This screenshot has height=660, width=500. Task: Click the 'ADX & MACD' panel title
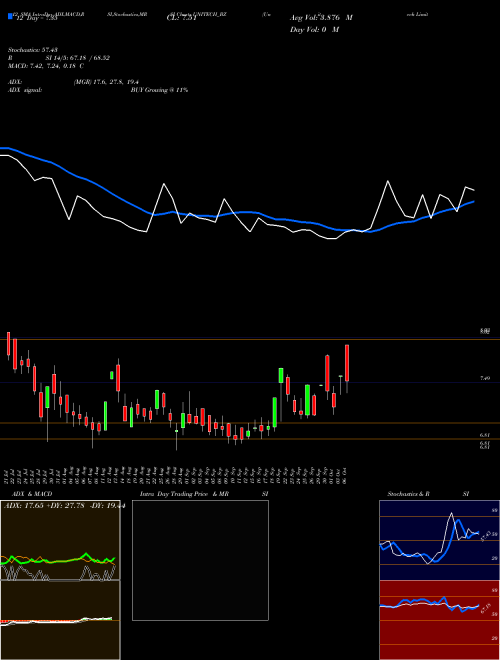pyautogui.click(x=32, y=494)
